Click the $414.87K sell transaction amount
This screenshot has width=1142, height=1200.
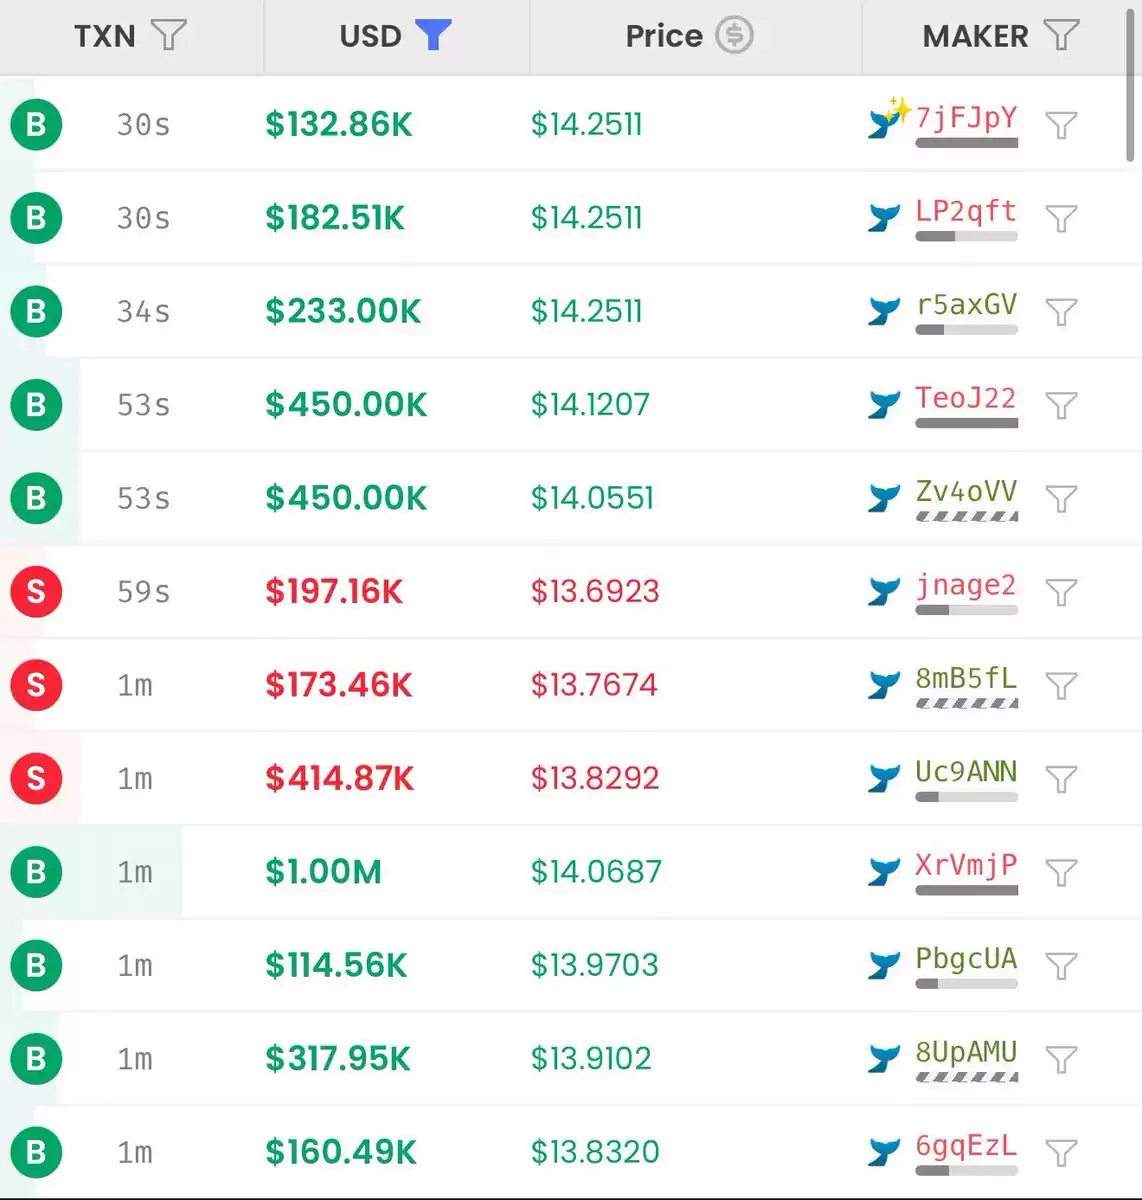click(x=339, y=778)
